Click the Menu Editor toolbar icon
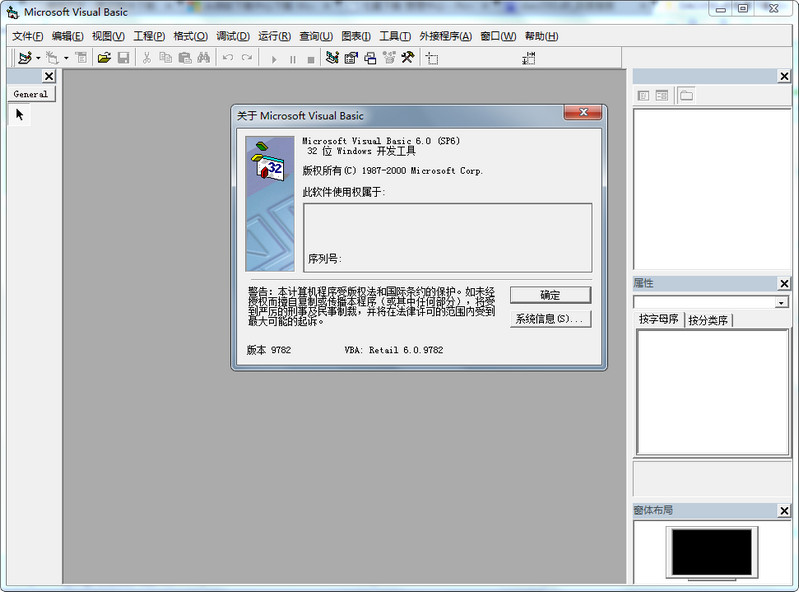799x592 pixels. point(81,58)
